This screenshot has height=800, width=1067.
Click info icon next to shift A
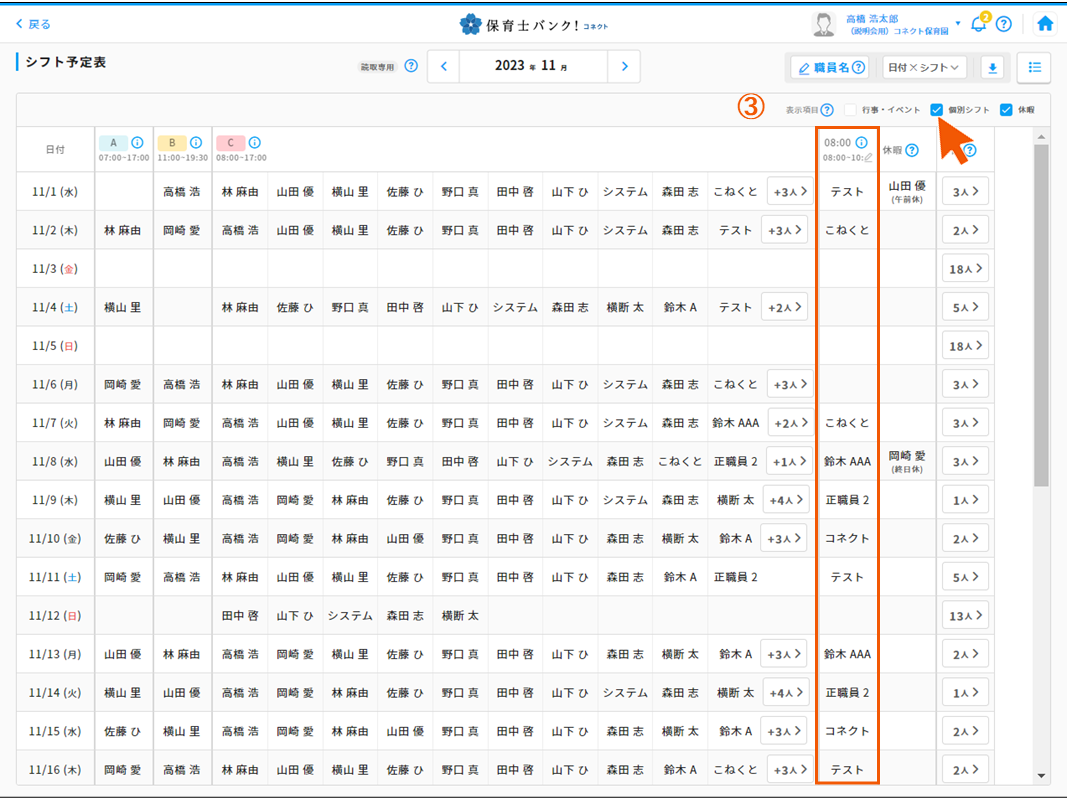(138, 143)
